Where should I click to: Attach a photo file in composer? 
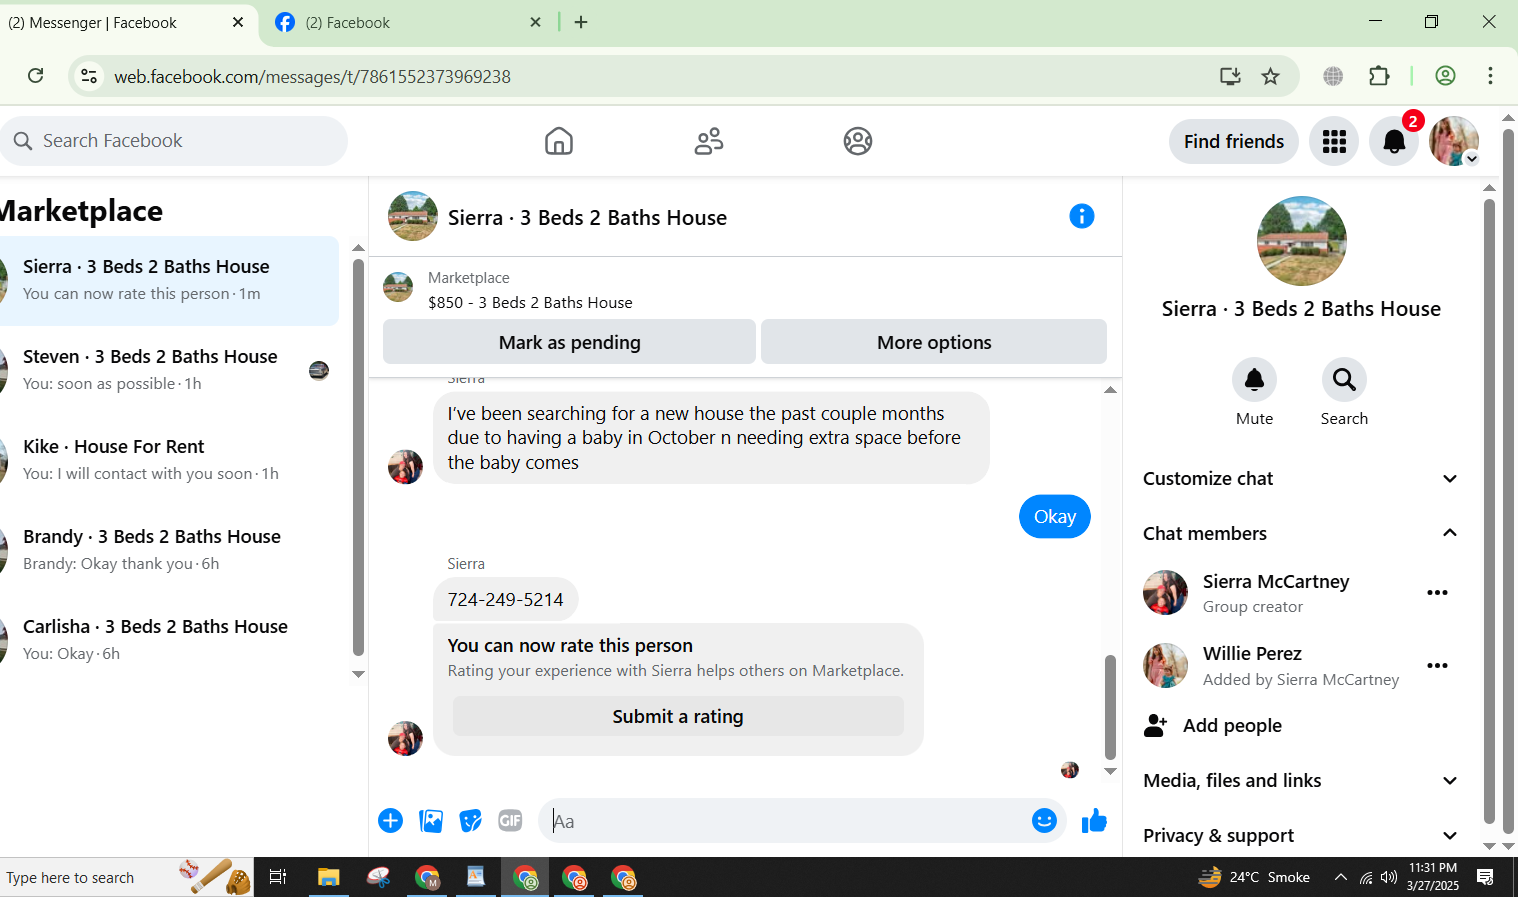pos(431,821)
